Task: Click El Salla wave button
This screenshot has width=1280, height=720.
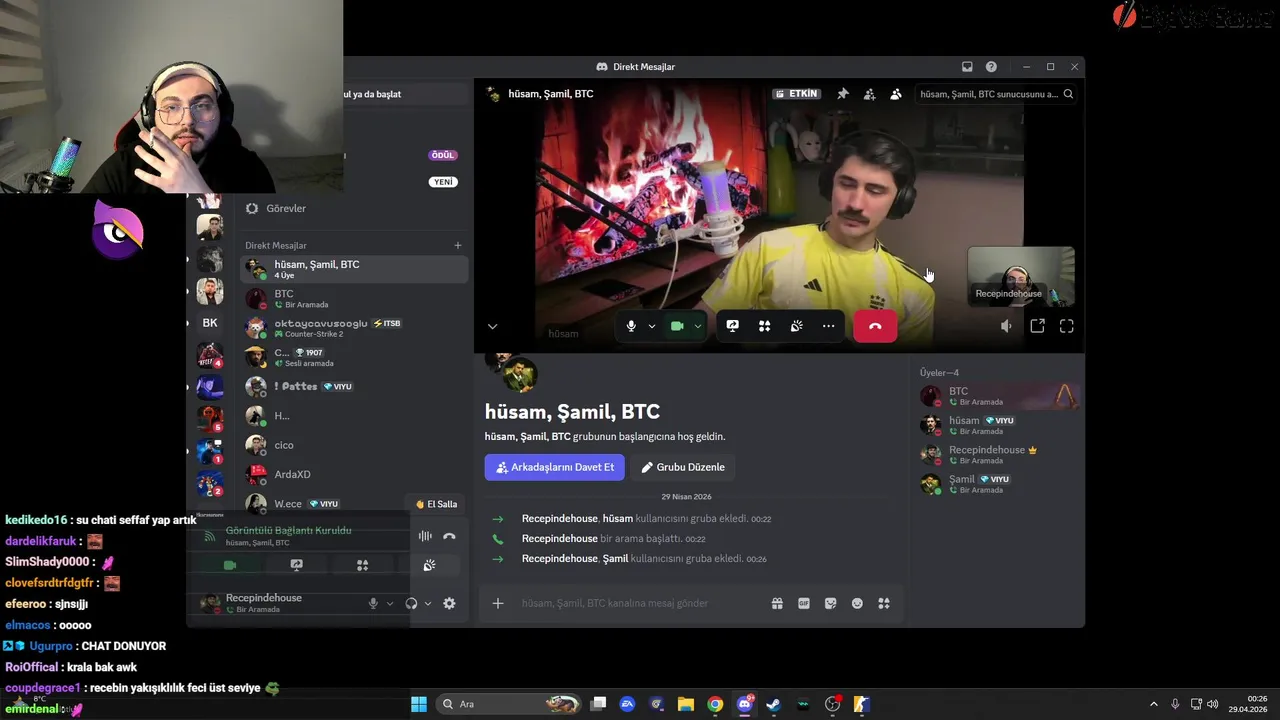Action: [x=436, y=504]
